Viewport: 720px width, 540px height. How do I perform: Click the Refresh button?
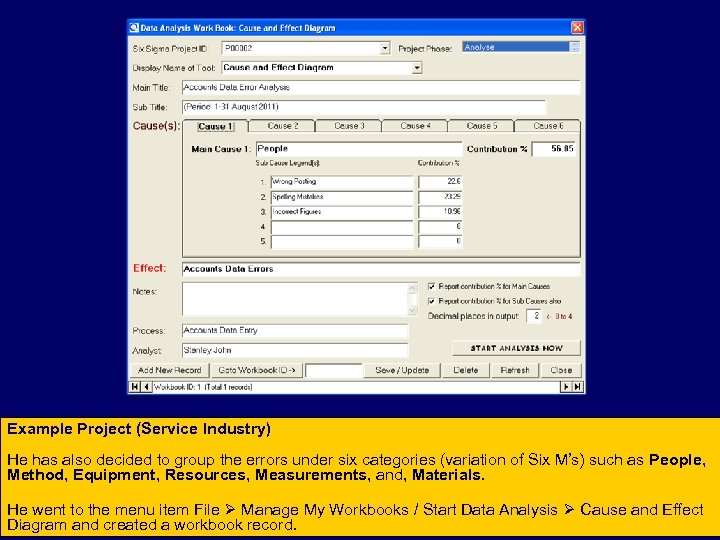point(515,370)
